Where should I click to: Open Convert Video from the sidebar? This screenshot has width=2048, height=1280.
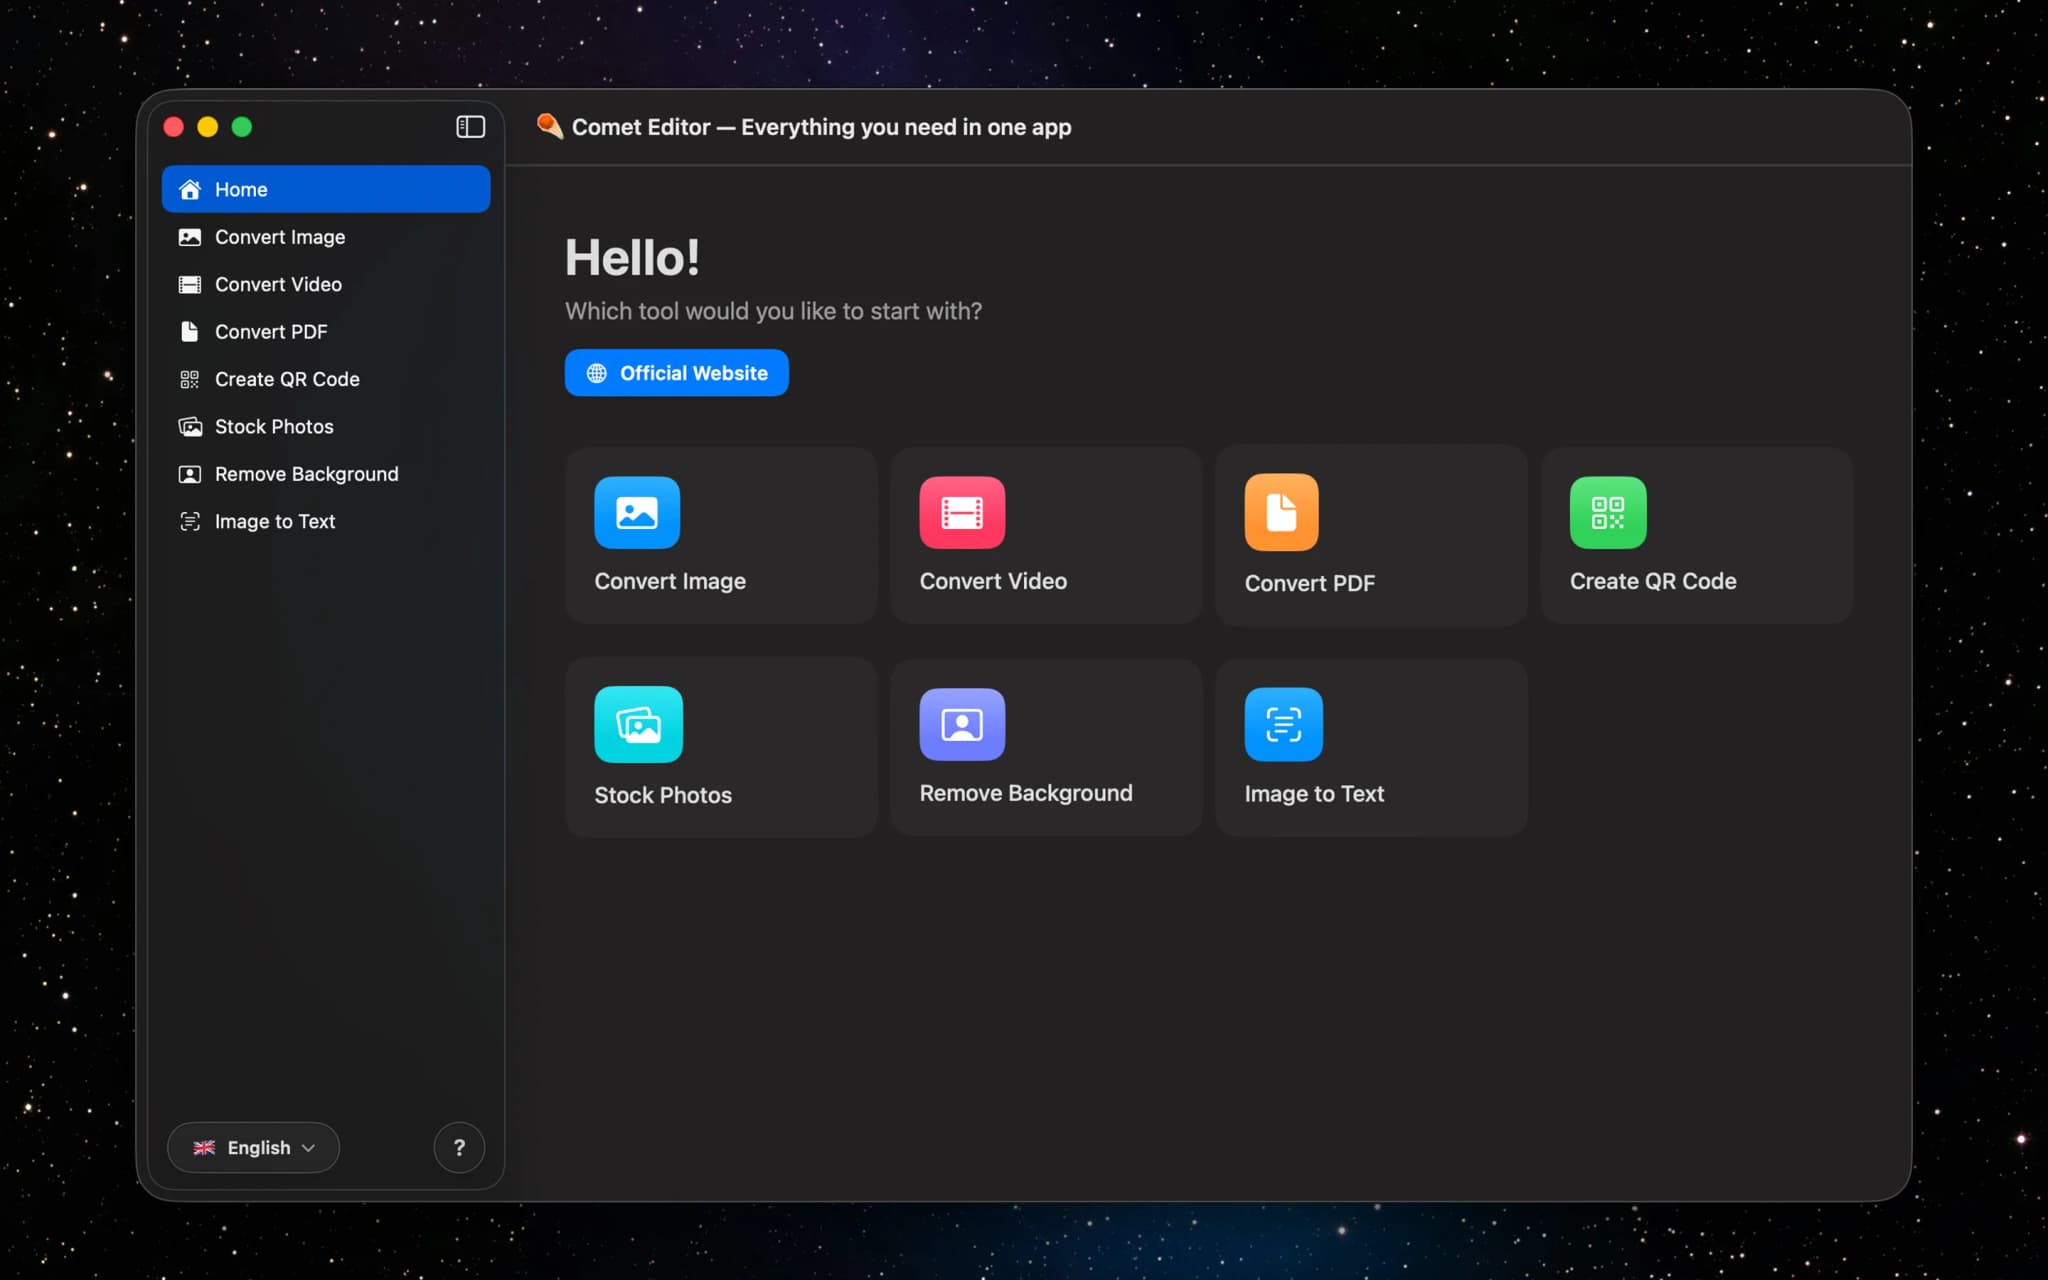[326, 284]
